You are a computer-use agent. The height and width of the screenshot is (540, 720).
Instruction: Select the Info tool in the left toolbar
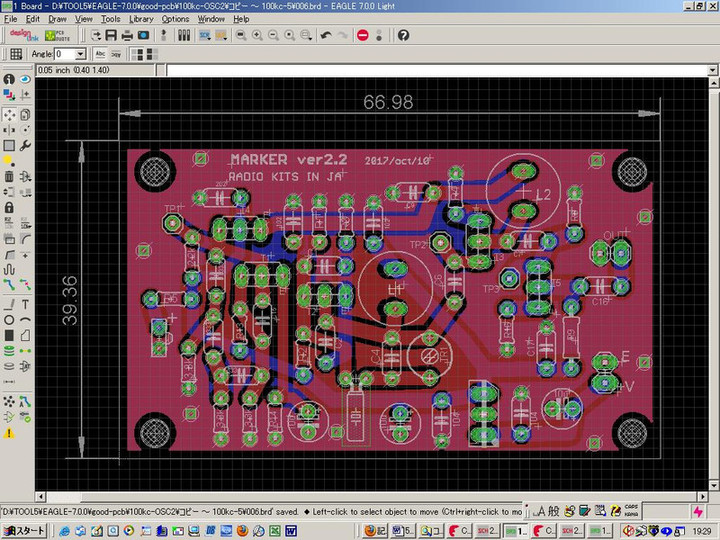9,79
